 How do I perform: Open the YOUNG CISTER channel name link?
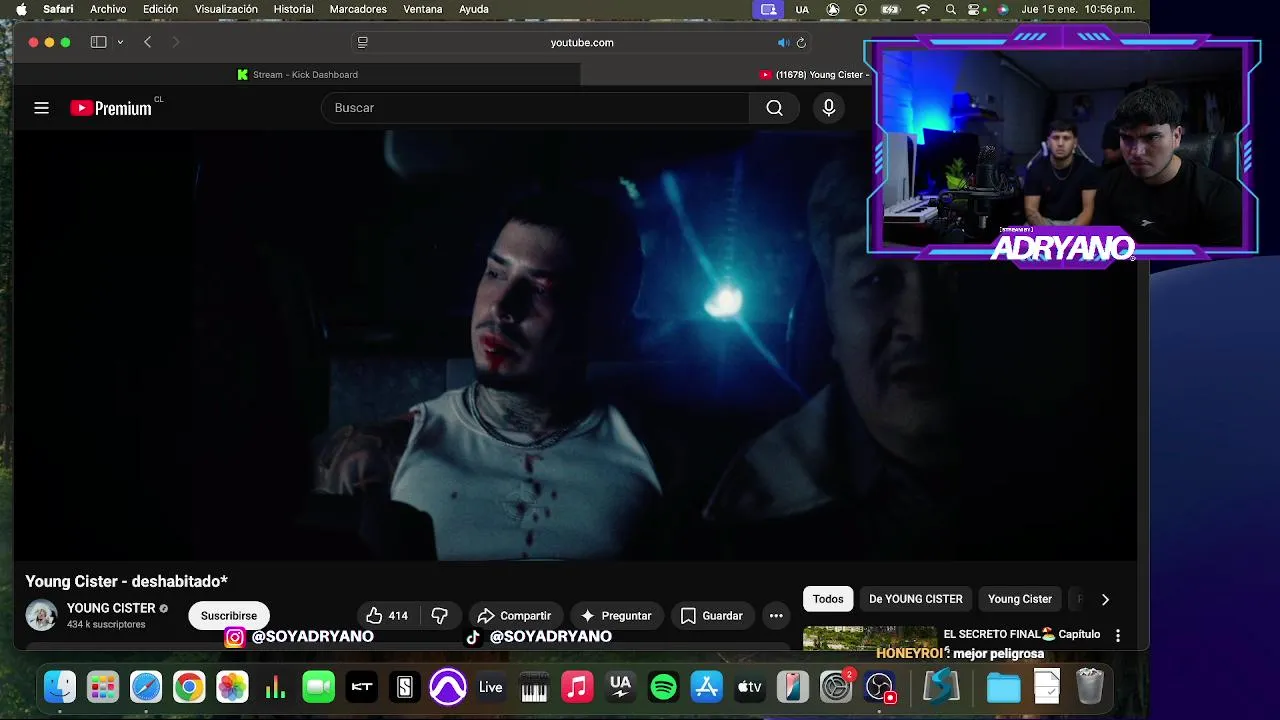coord(111,608)
